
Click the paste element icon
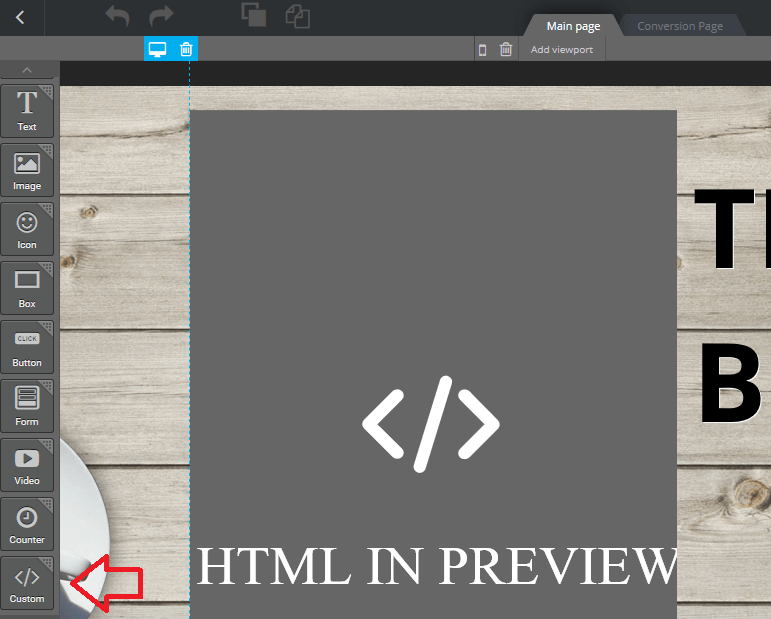coord(297,16)
